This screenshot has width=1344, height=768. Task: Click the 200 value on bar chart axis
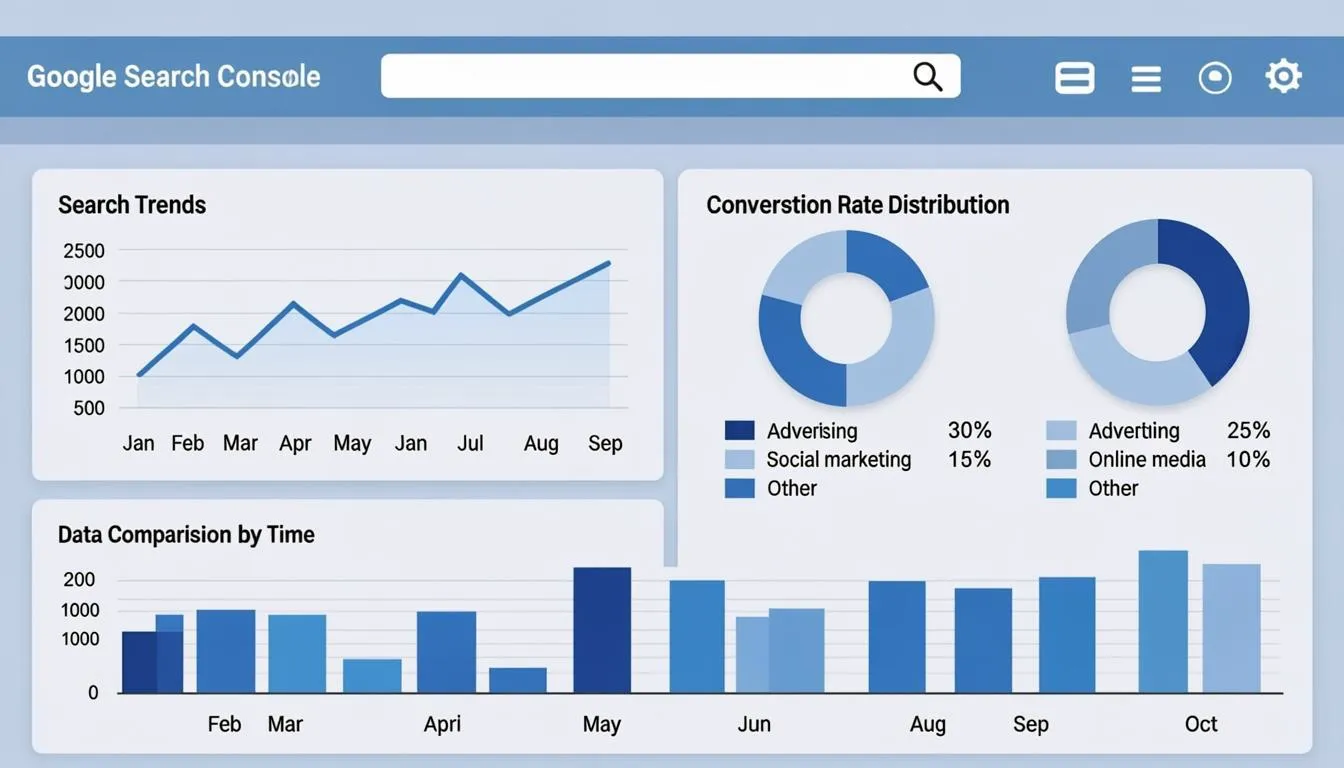pyautogui.click(x=79, y=580)
